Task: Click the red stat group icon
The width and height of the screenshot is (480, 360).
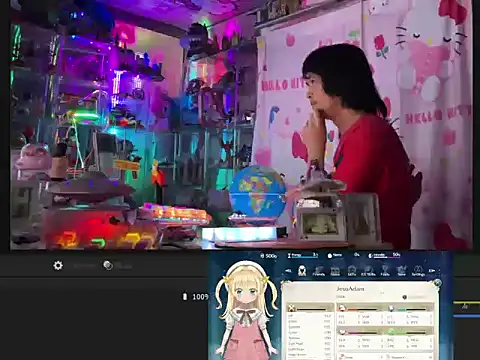Action: pyautogui.click(x=342, y=308)
